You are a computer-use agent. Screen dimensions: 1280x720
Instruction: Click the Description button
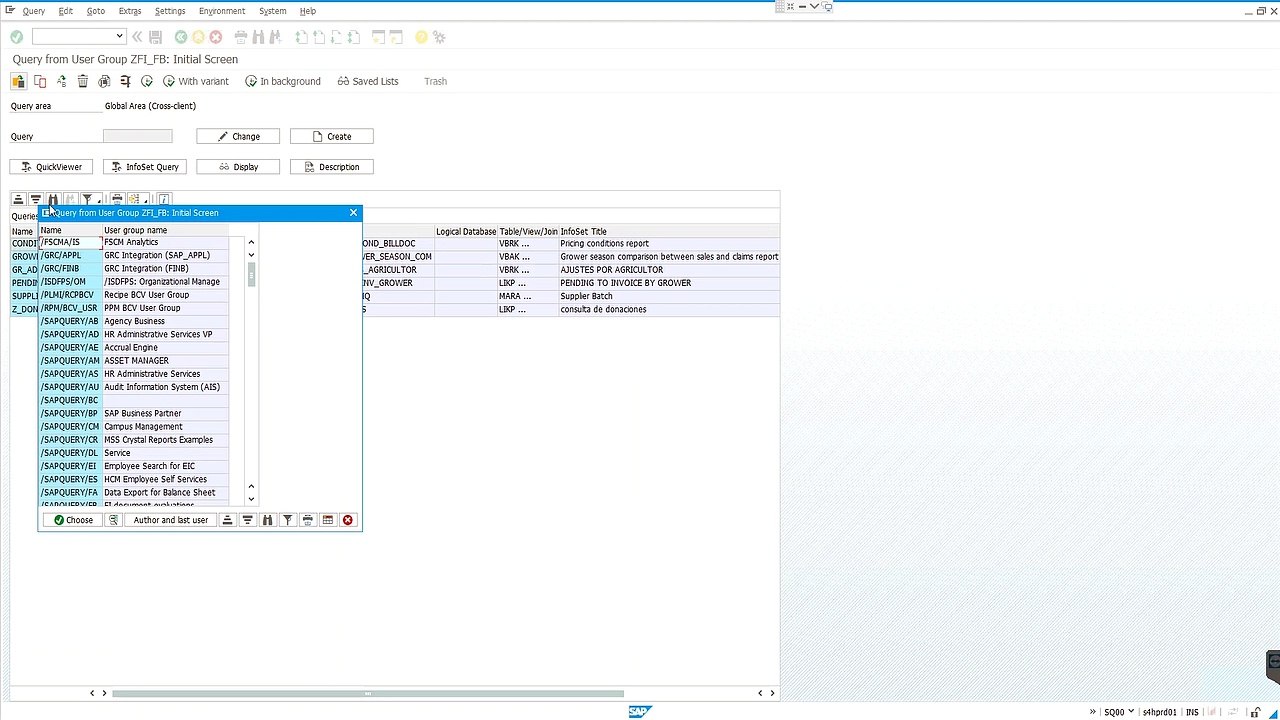coord(332,166)
